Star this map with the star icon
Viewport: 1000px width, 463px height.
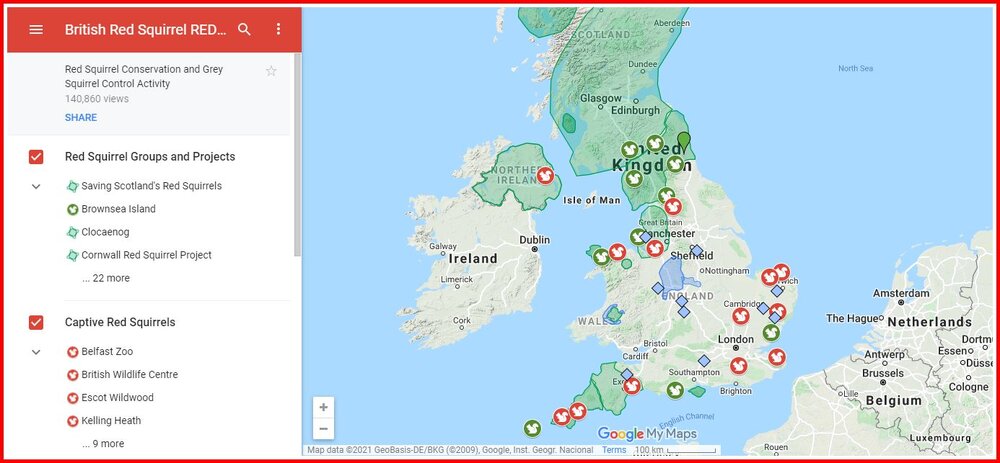coord(271,71)
